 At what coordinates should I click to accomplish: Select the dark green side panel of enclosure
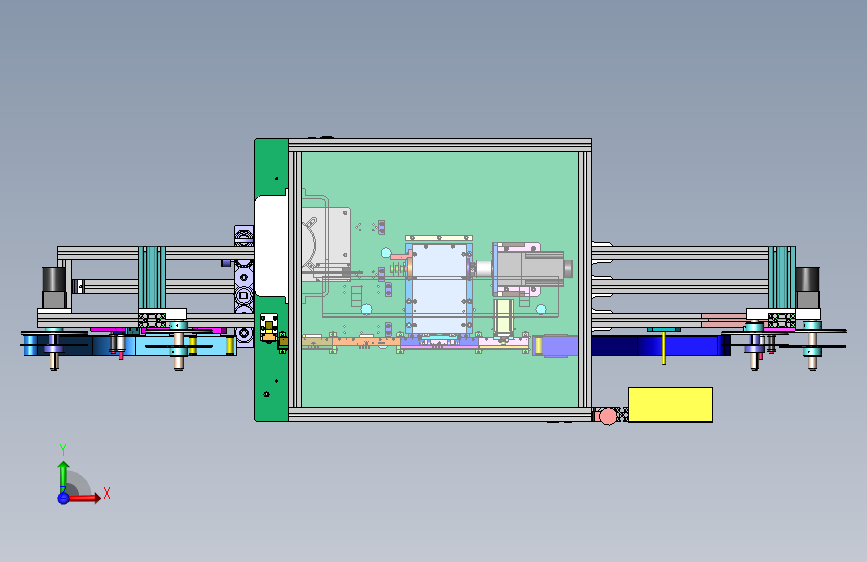pyautogui.click(x=270, y=360)
